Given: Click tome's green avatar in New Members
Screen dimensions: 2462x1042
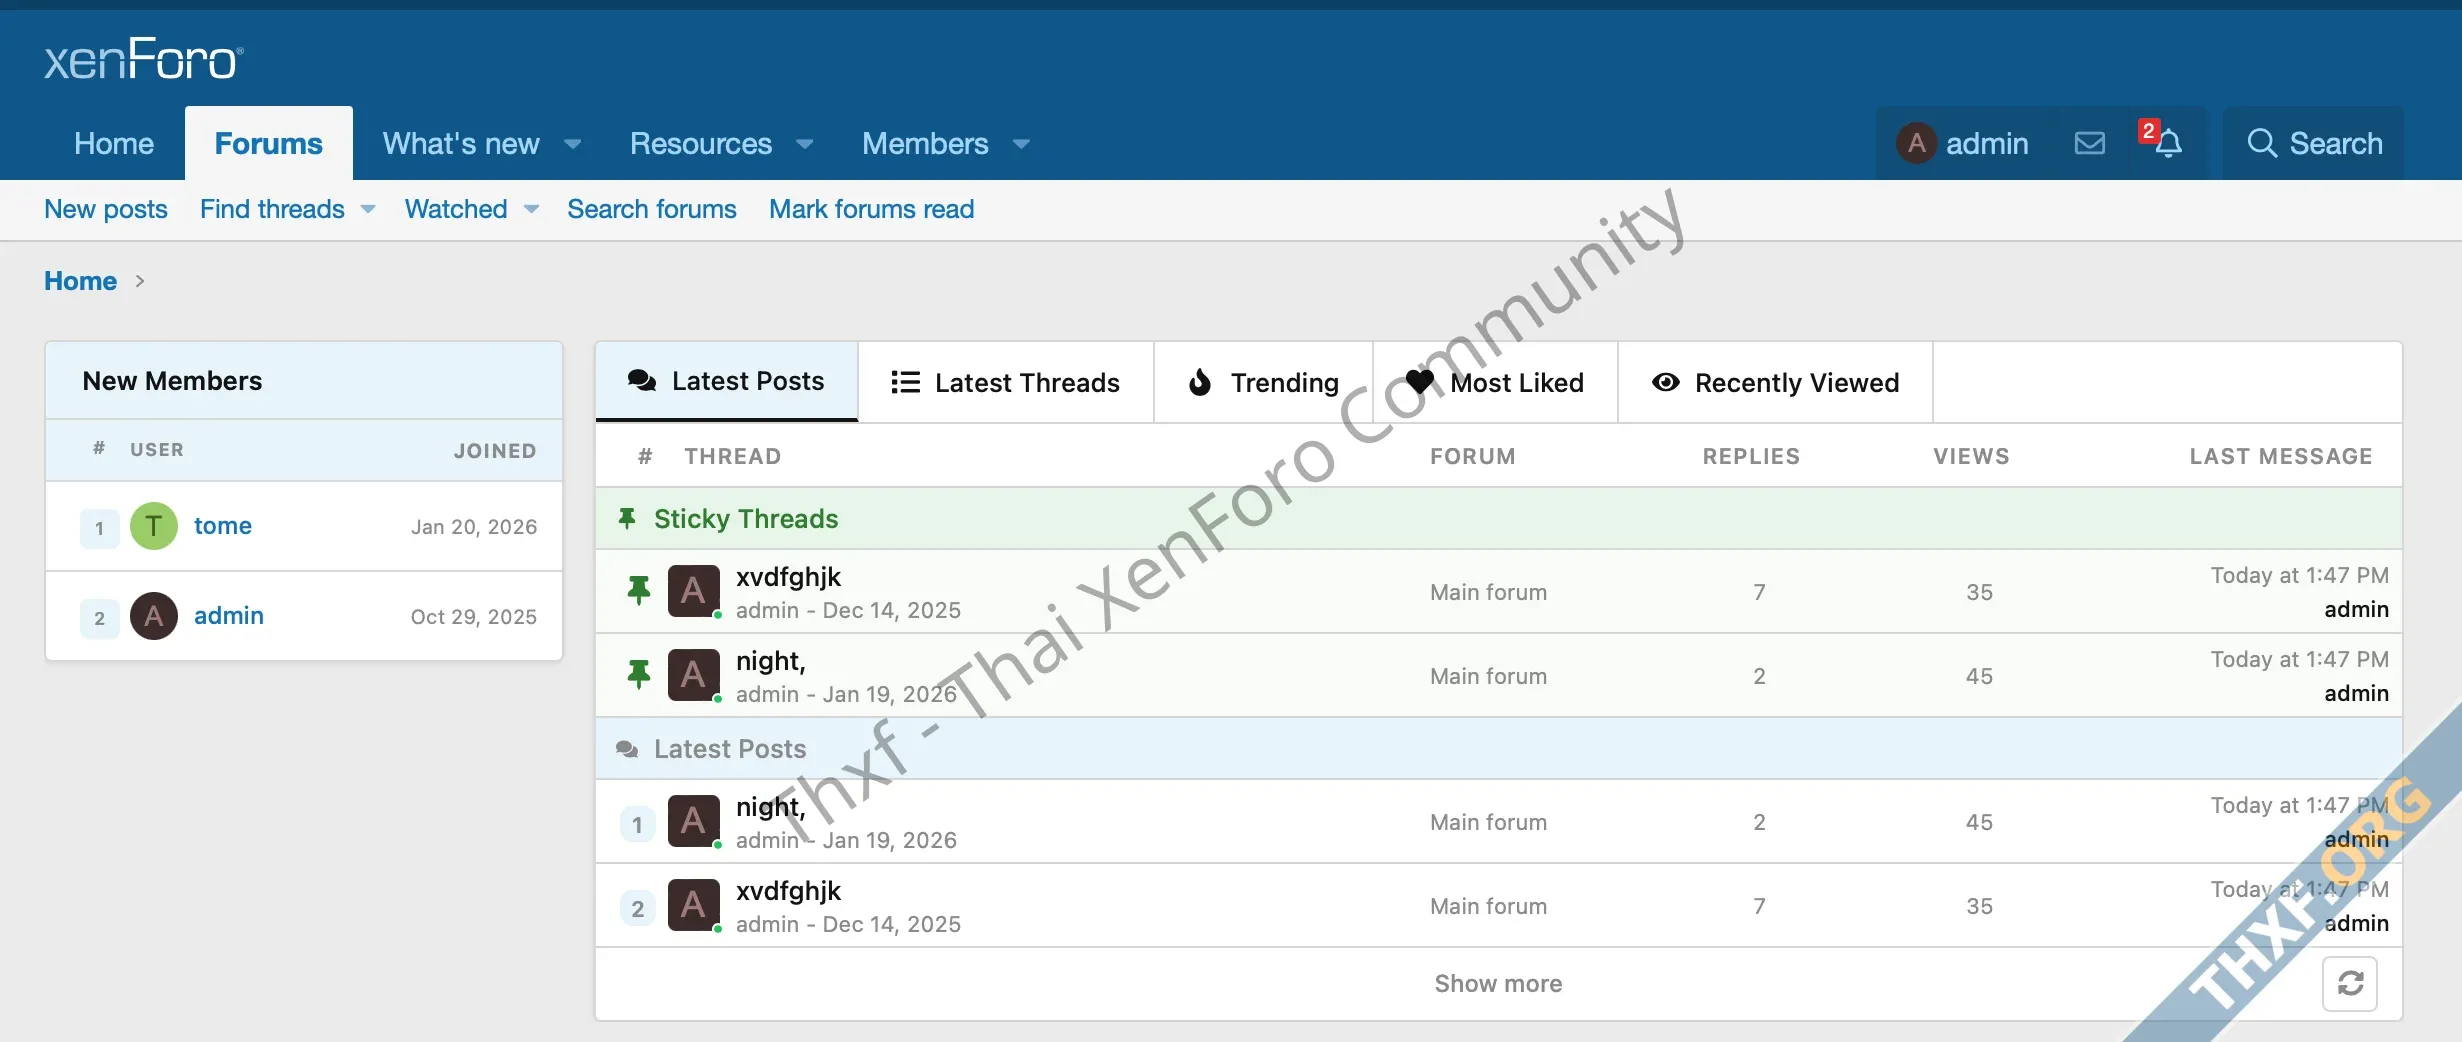Looking at the screenshot, I should [154, 526].
